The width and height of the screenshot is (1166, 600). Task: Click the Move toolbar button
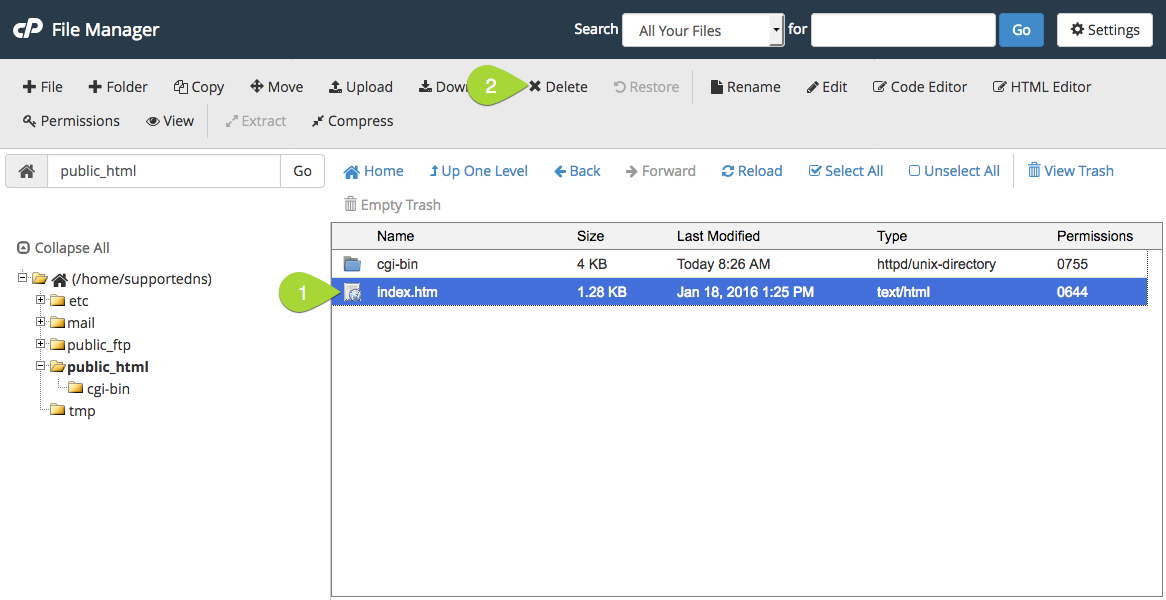(277, 87)
